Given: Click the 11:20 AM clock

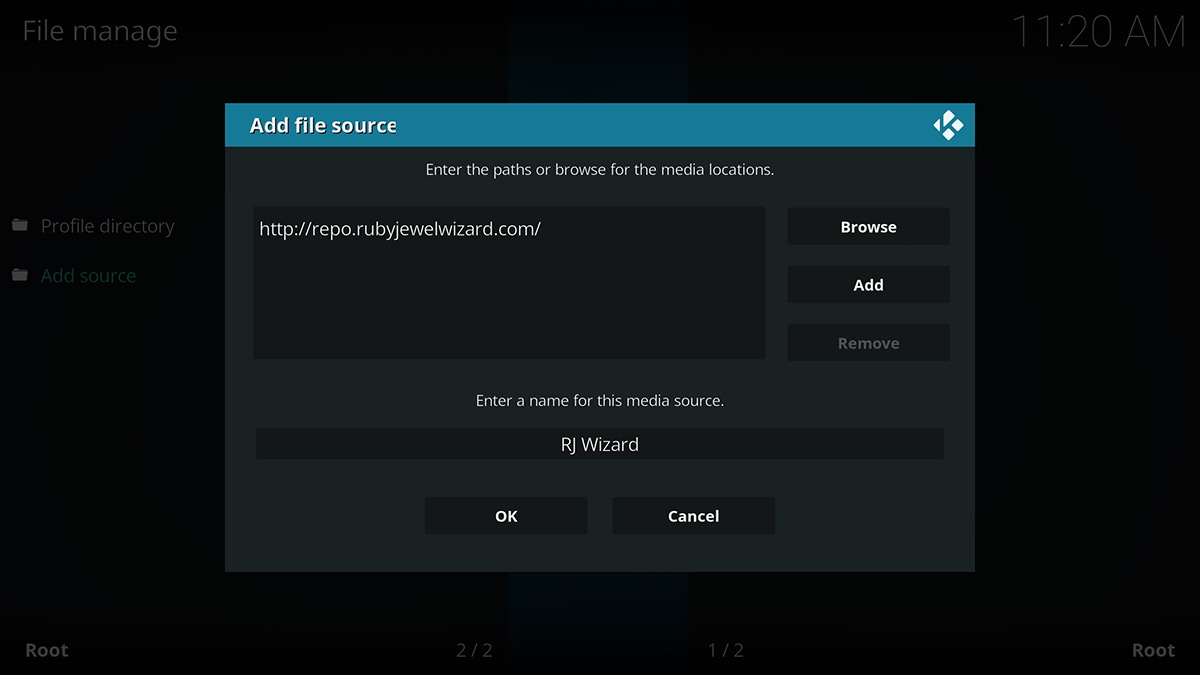Looking at the screenshot, I should click(x=1098, y=32).
